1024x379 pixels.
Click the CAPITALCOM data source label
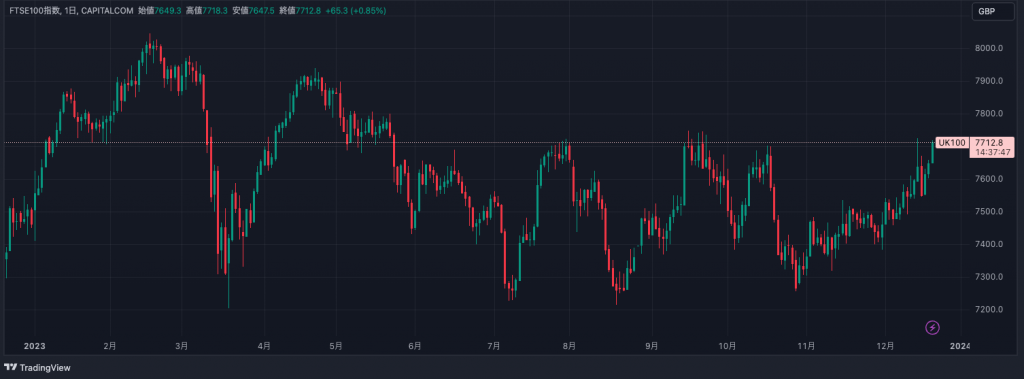[106, 11]
